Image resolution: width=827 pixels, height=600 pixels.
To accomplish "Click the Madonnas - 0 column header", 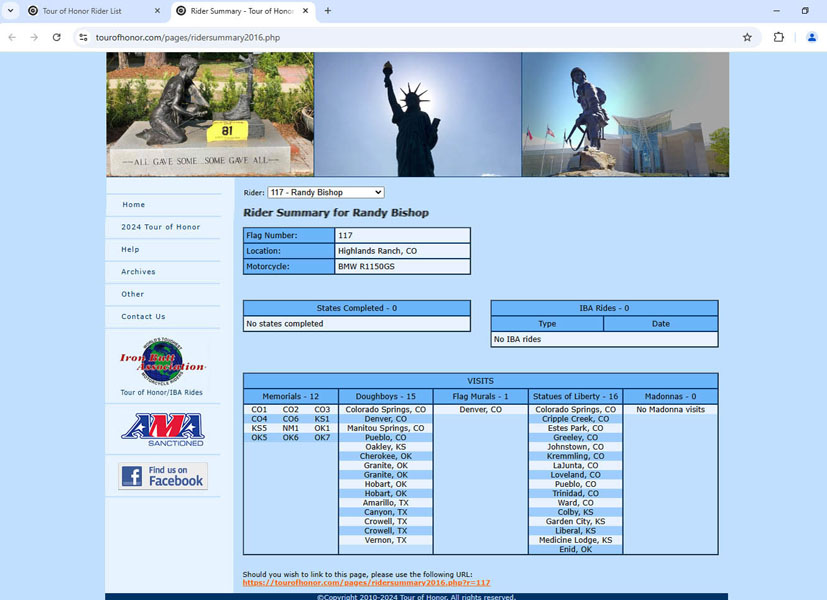I will click(670, 396).
